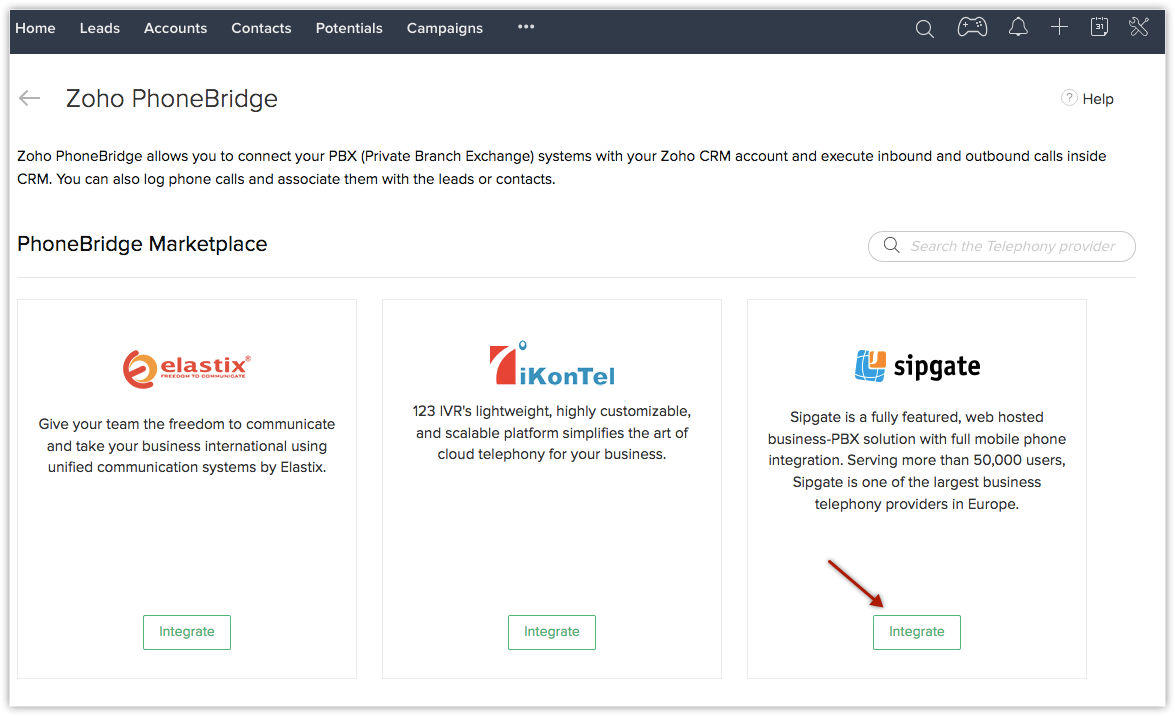1175x716 pixels.
Task: Click the iKonTel logo
Action: coord(552,364)
